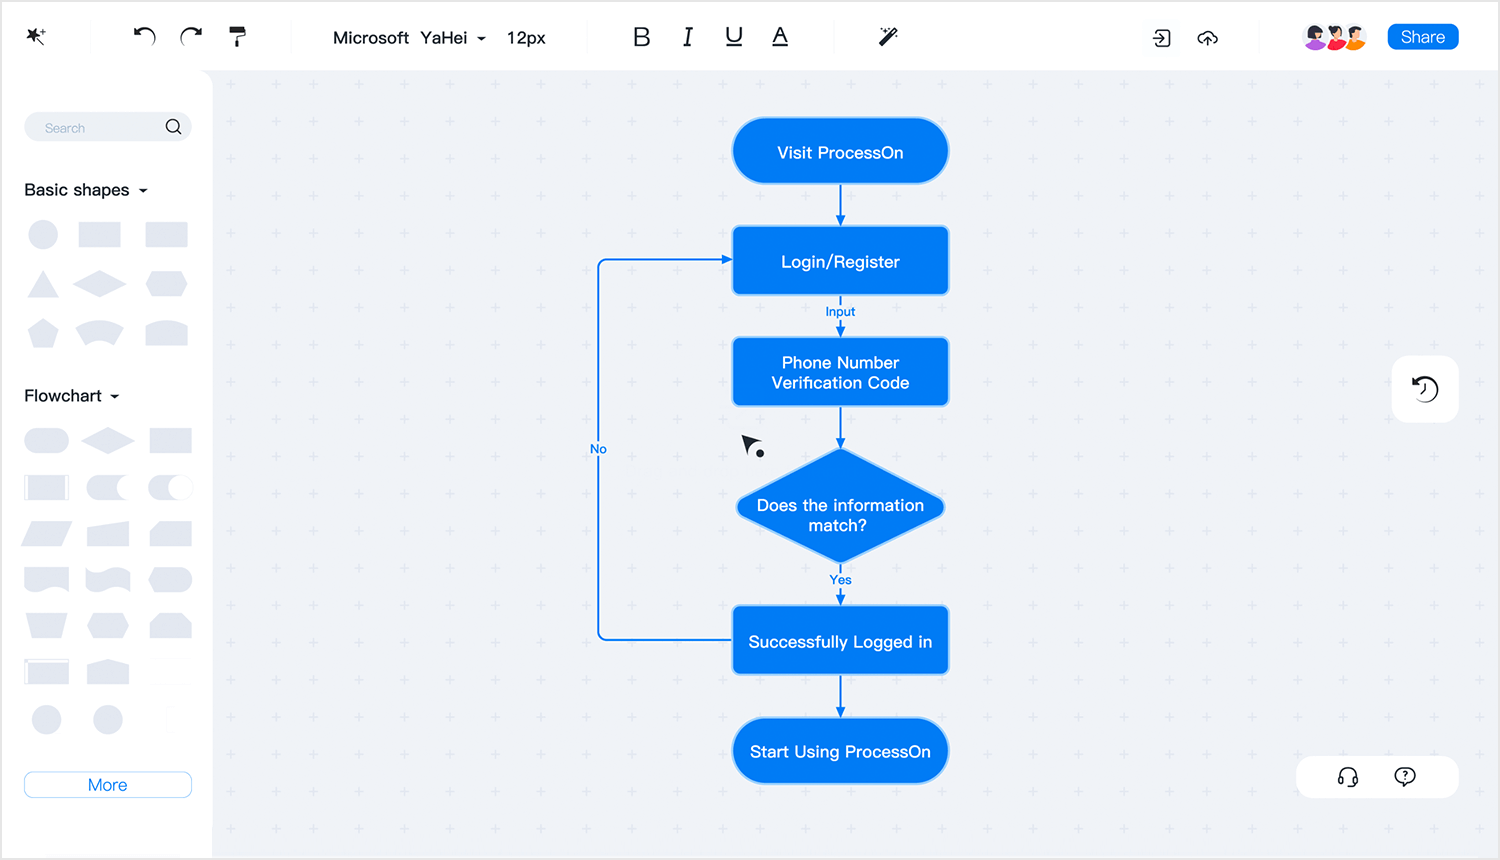Viewport: 1500px width, 860px height.
Task: Click the import/export arrow icon
Action: tap(1162, 38)
